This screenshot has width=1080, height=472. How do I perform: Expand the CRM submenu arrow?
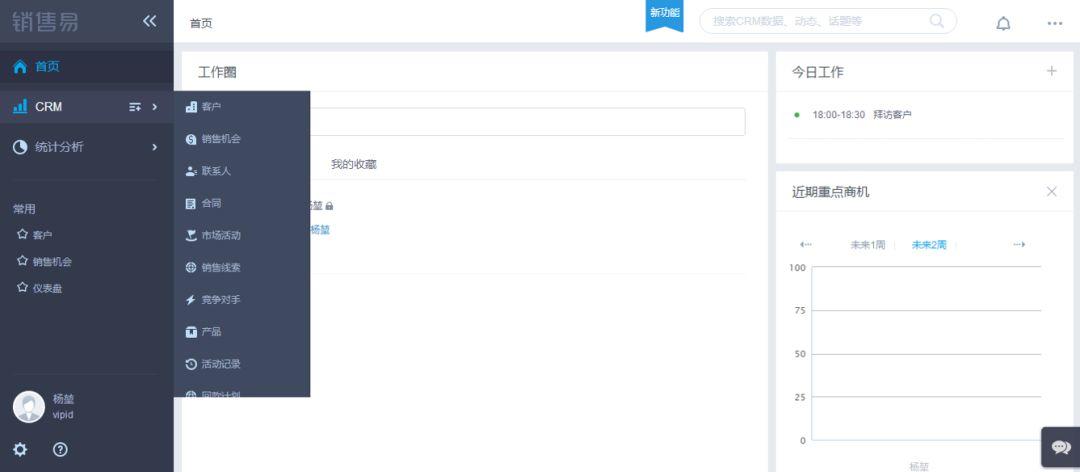pos(154,107)
